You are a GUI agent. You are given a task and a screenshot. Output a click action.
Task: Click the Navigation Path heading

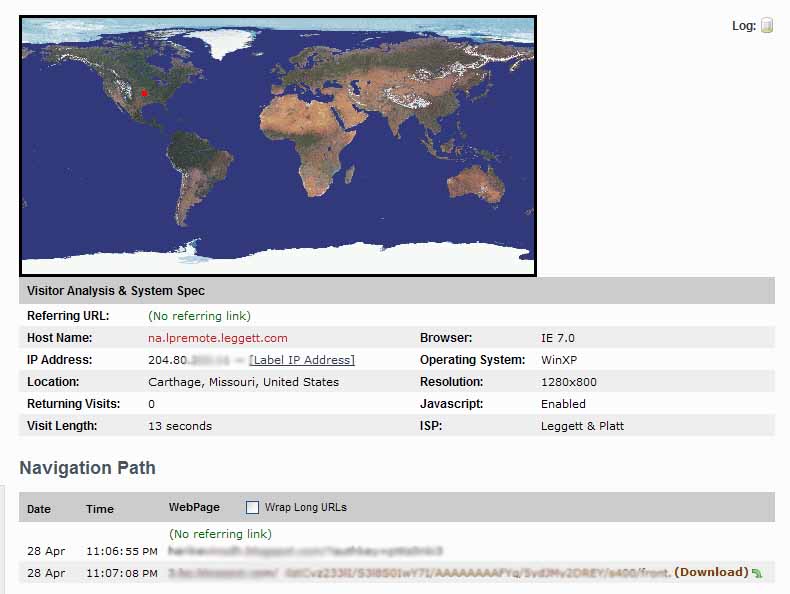(x=88, y=468)
